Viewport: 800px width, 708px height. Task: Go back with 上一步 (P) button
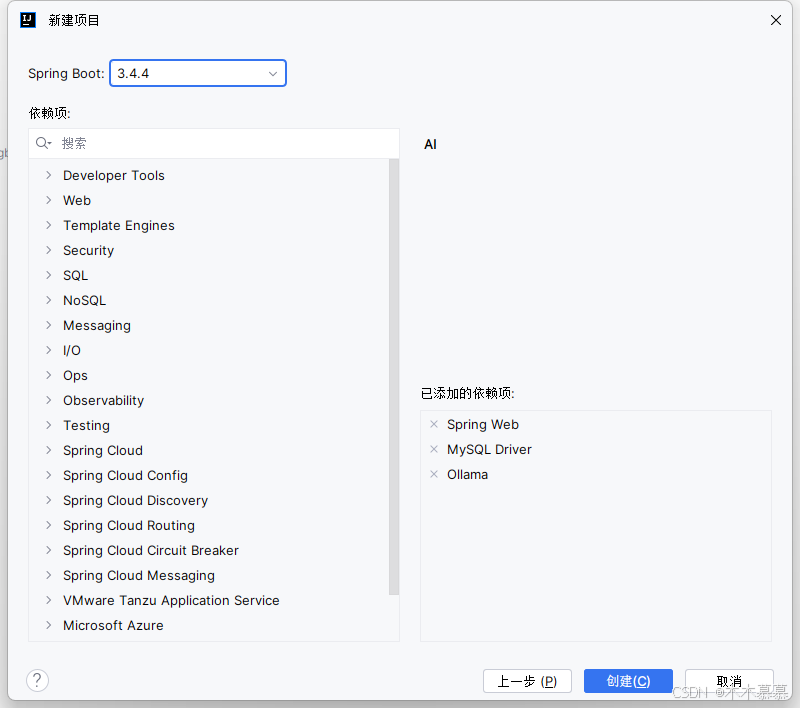[527, 681]
